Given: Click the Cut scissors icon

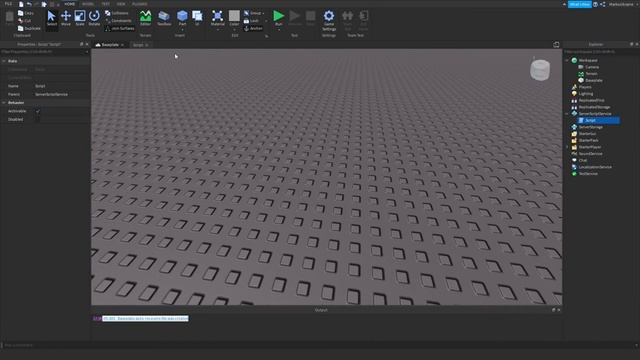Looking at the screenshot, I should [20, 20].
